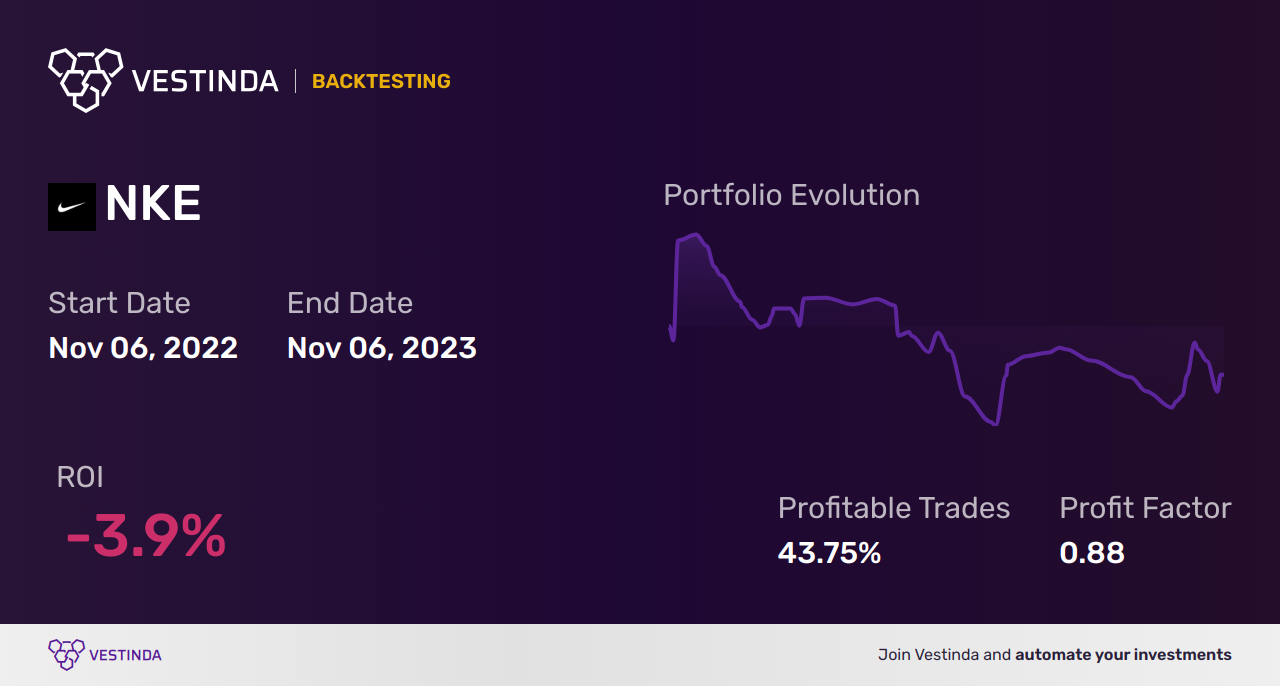Screen dimensions: 1280x686
Task: Click the Portfolio Evolution chart title
Action: (791, 195)
